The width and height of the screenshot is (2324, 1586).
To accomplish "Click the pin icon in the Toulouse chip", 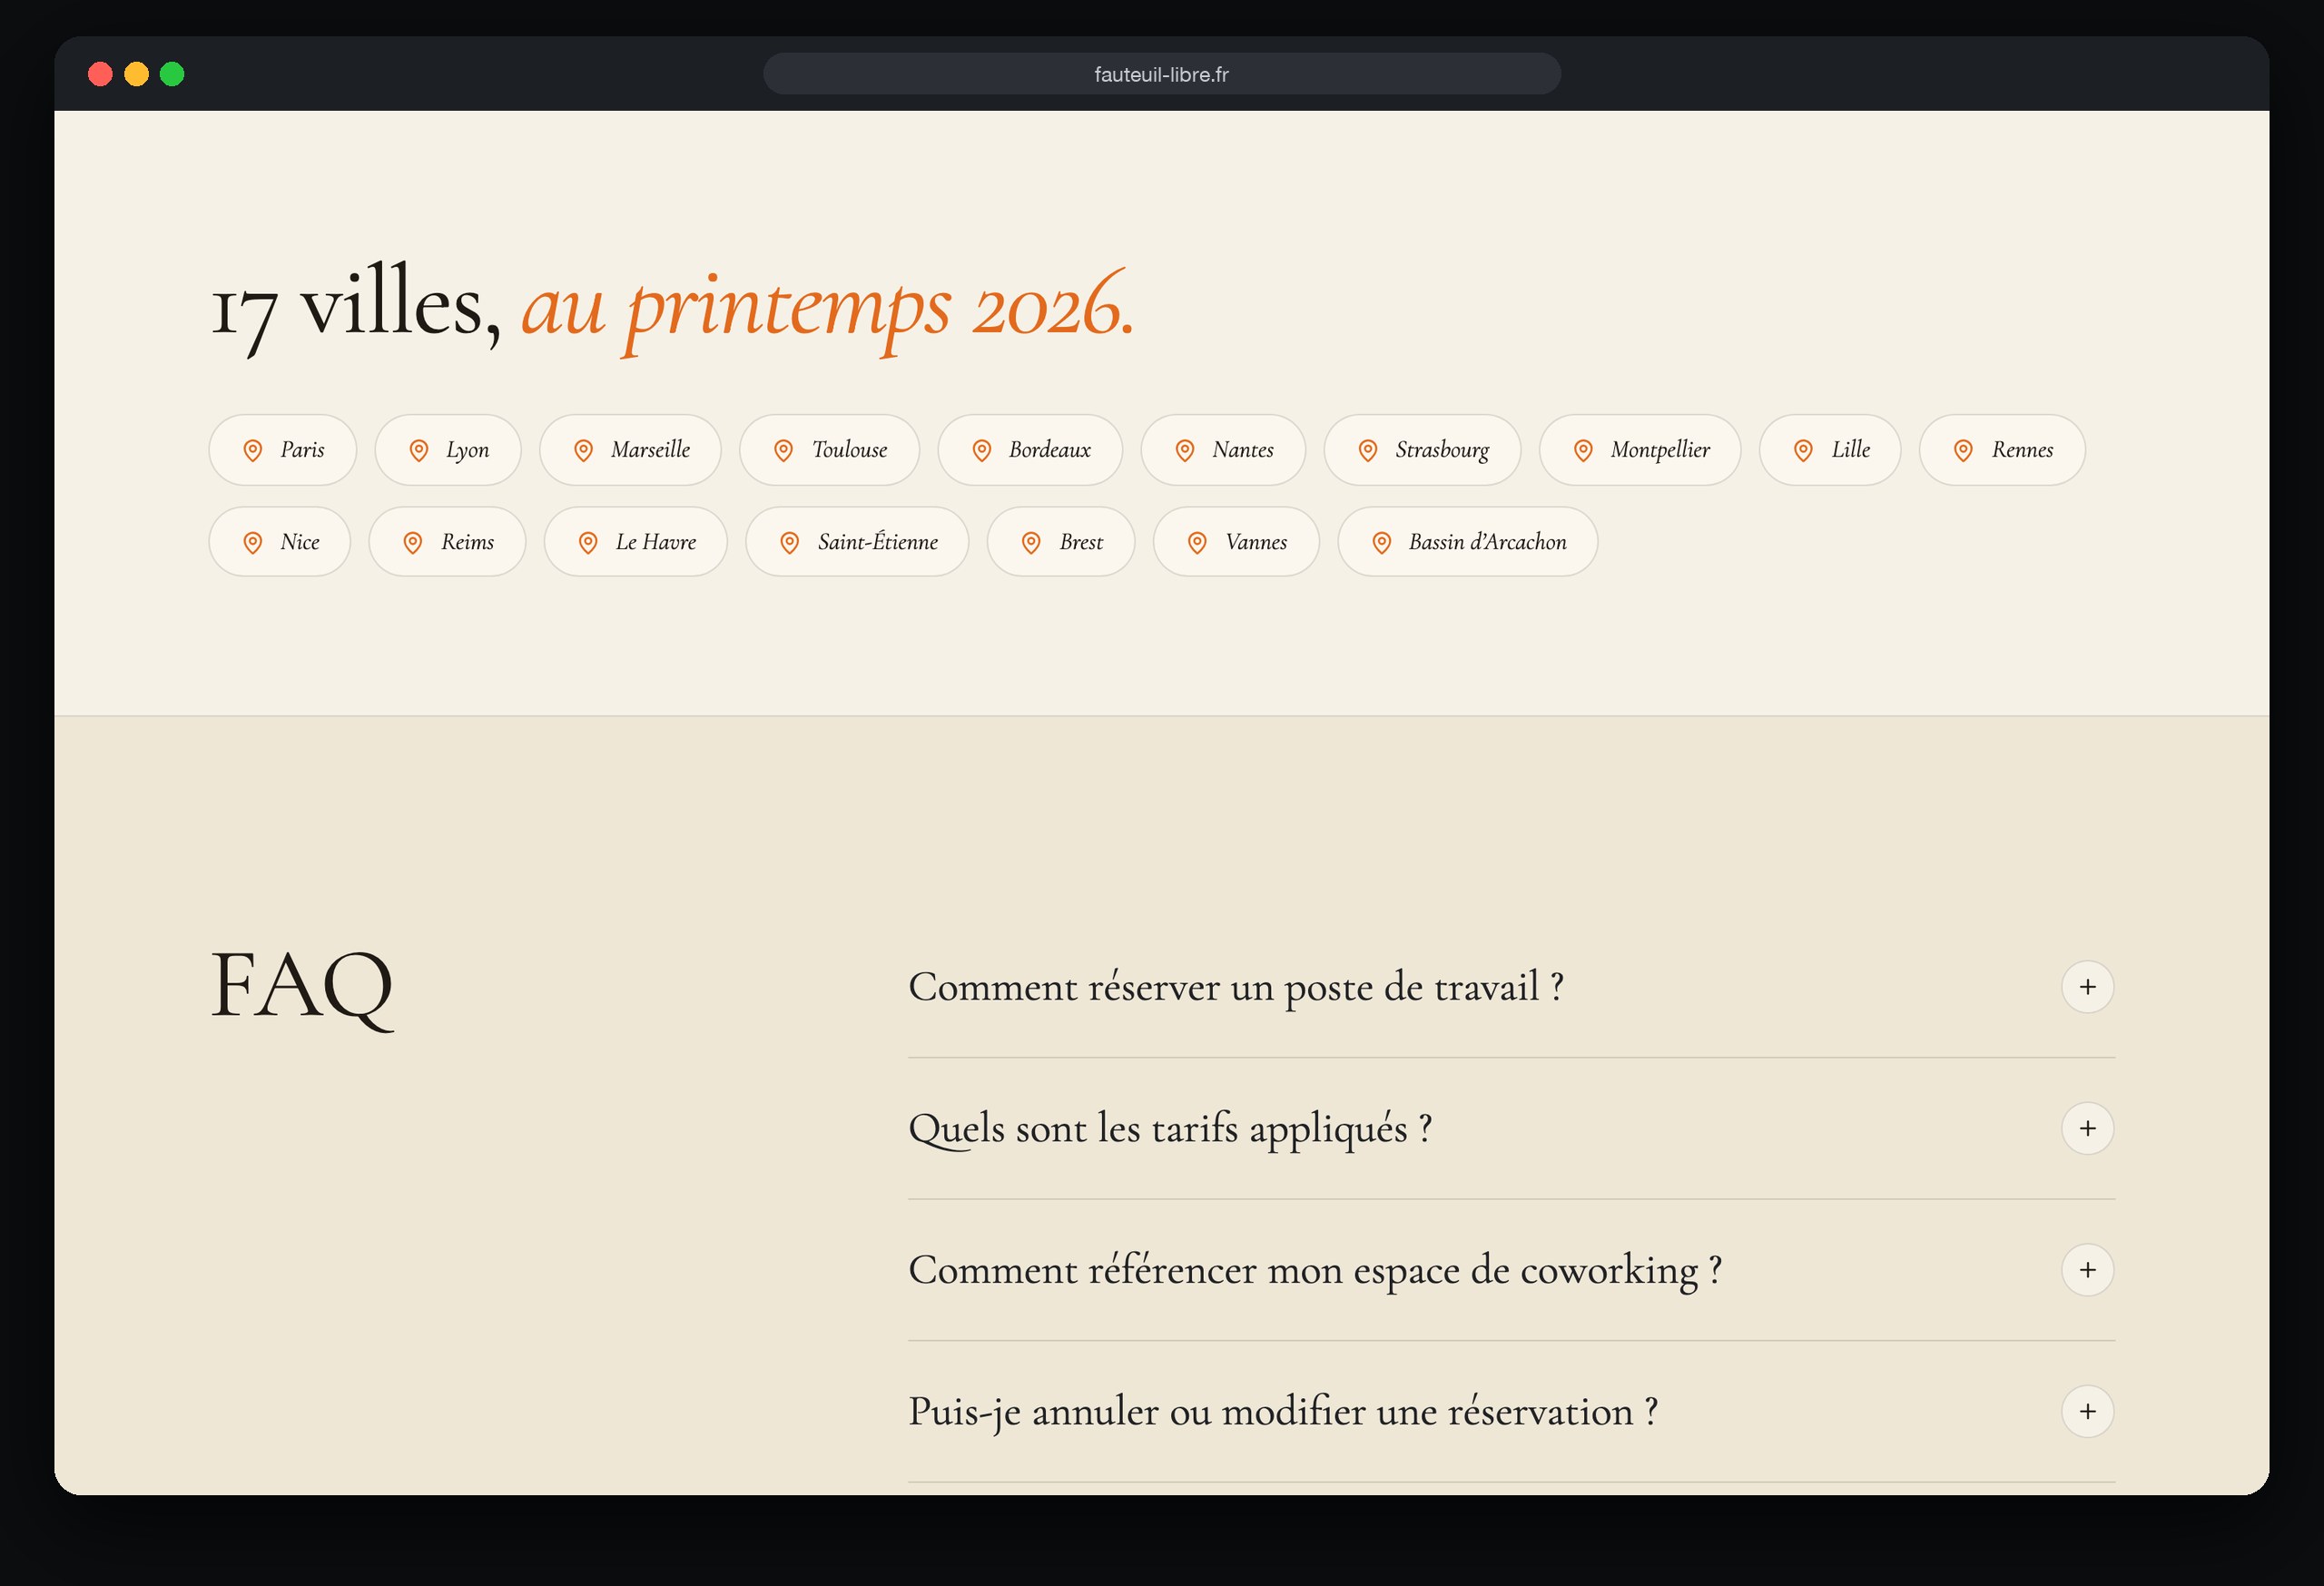I will click(x=784, y=451).
